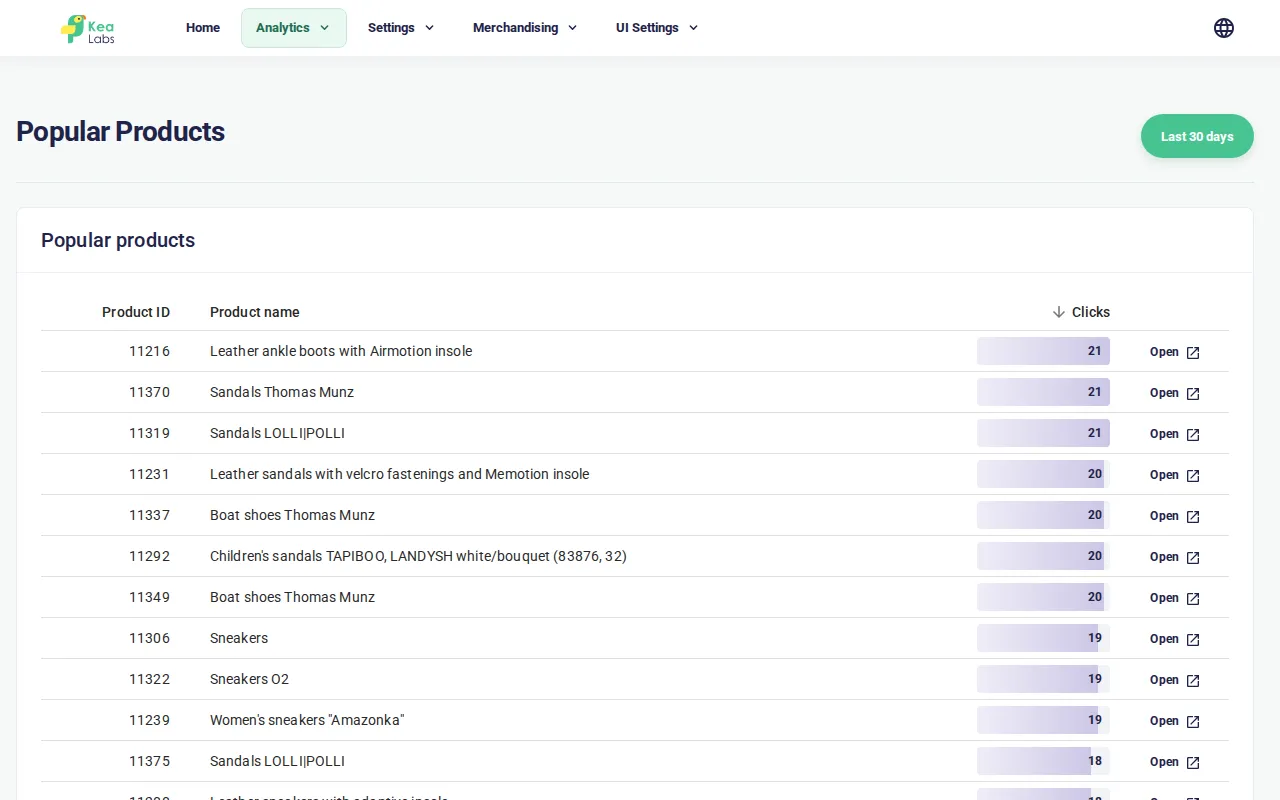Image resolution: width=1280 pixels, height=800 pixels.
Task: Click the Product ID column header
Action: [136, 312]
